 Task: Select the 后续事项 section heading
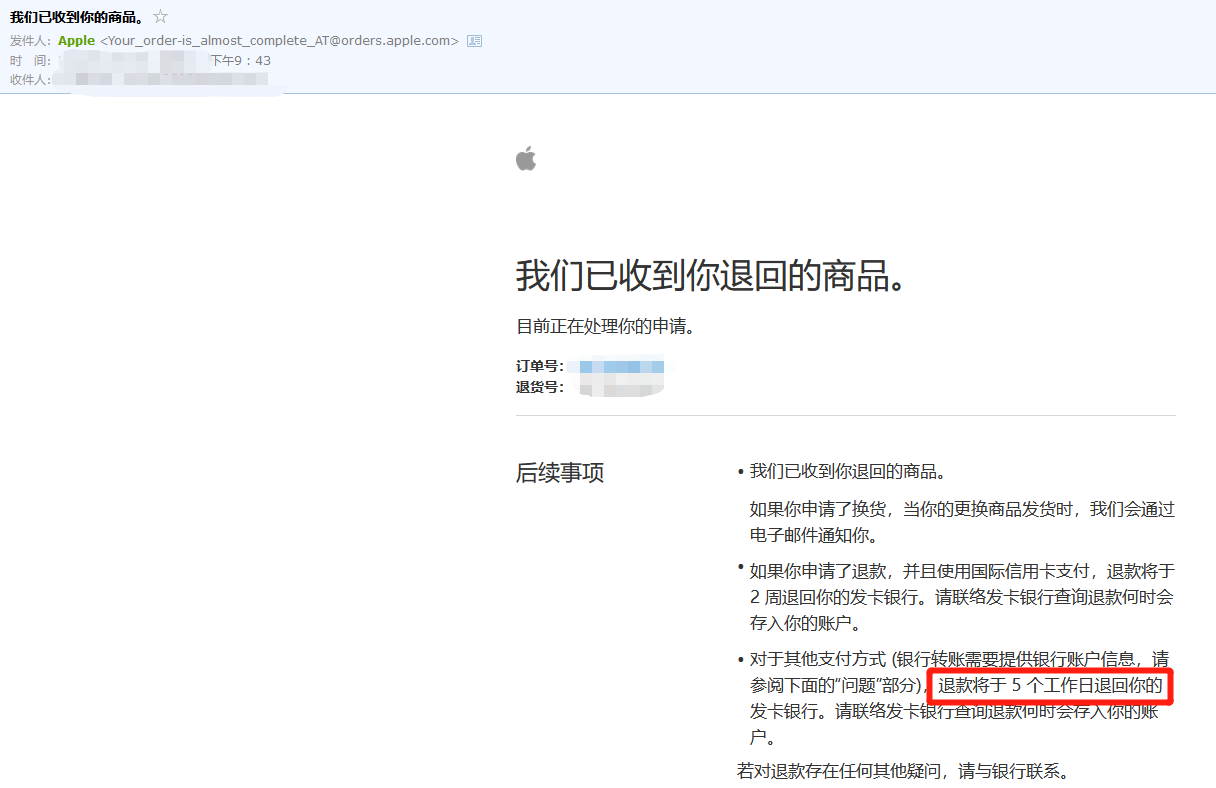tap(562, 472)
